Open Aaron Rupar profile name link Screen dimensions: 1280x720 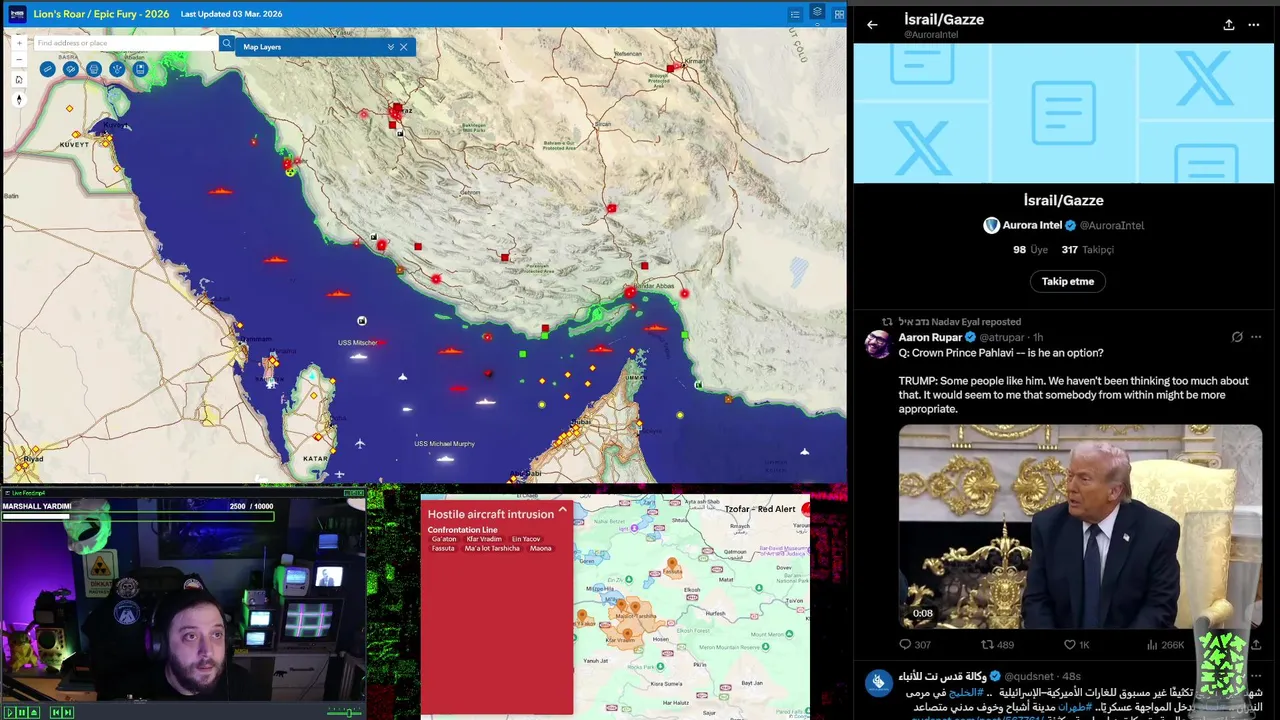pyautogui.click(x=930, y=338)
